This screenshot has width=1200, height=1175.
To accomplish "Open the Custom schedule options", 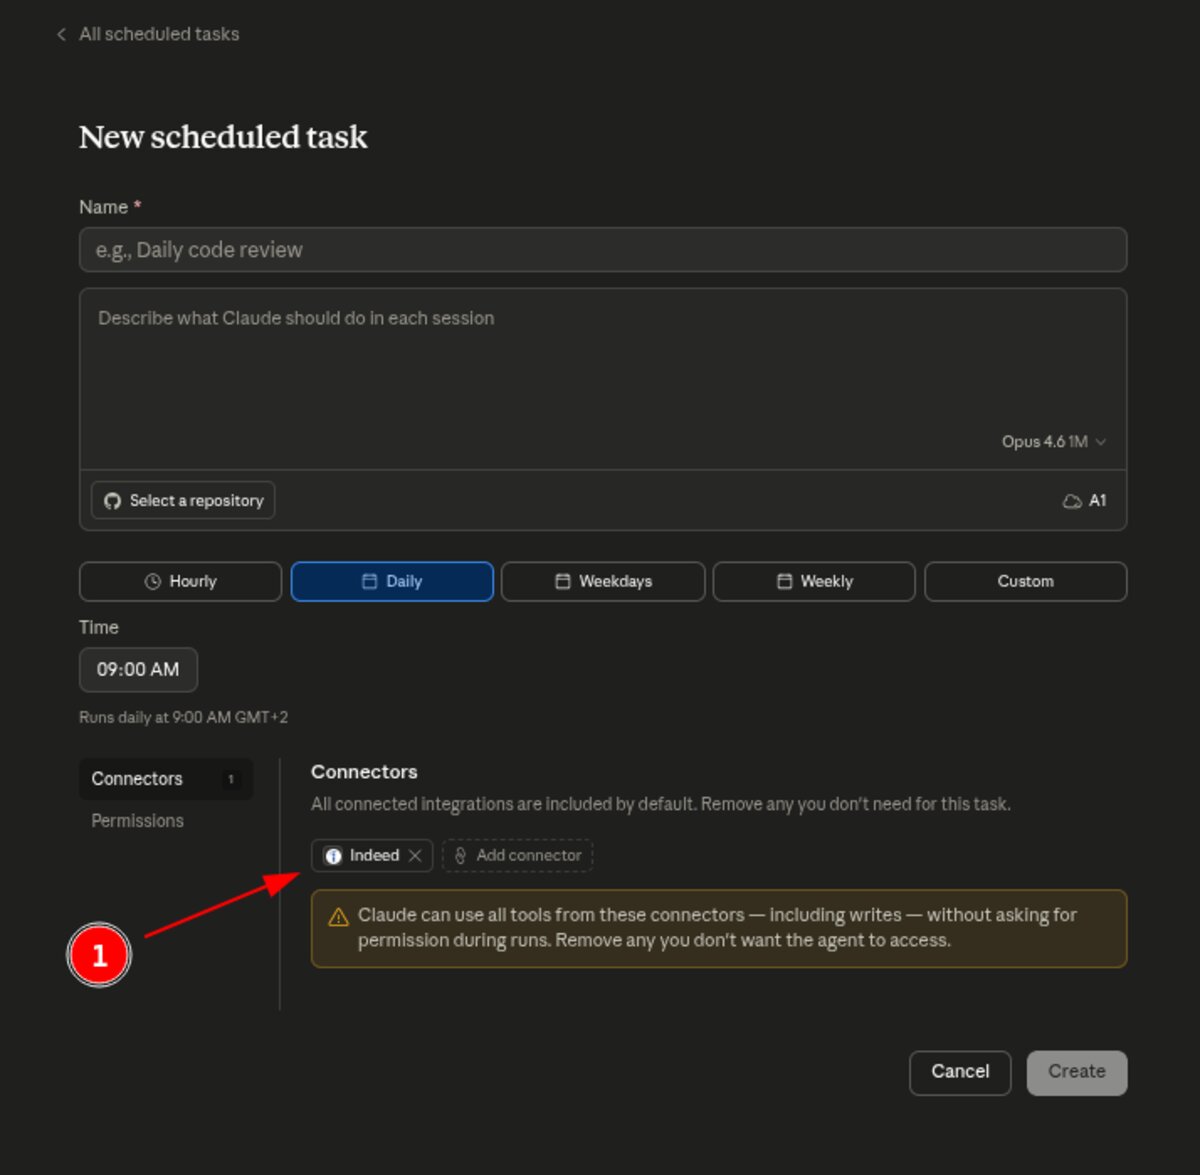I will click(1025, 581).
